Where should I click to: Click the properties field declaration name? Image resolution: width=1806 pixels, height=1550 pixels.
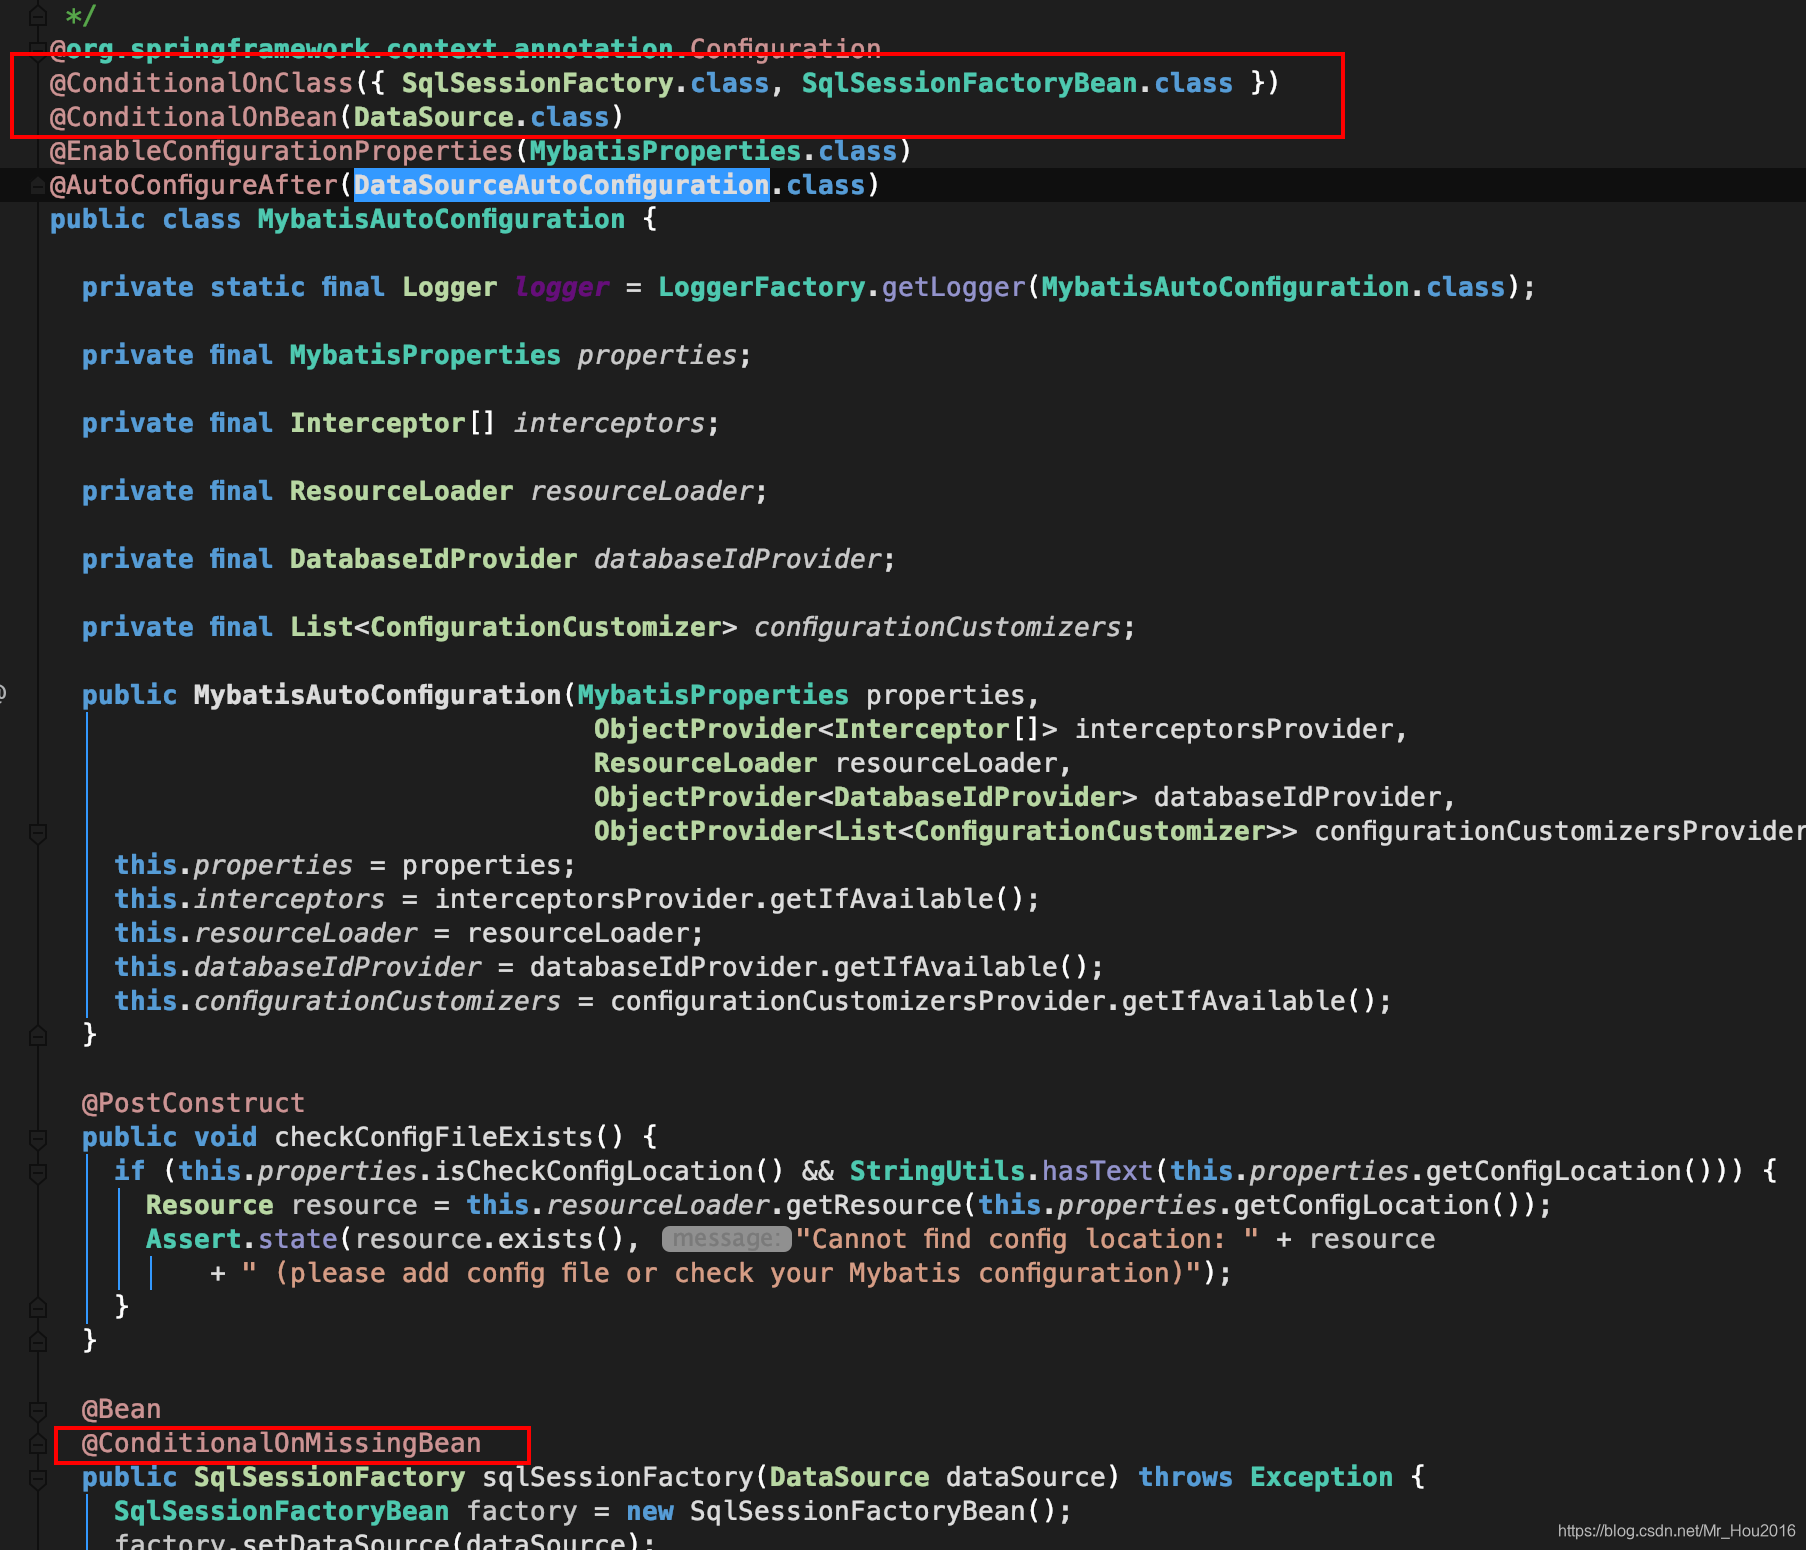[x=658, y=355]
